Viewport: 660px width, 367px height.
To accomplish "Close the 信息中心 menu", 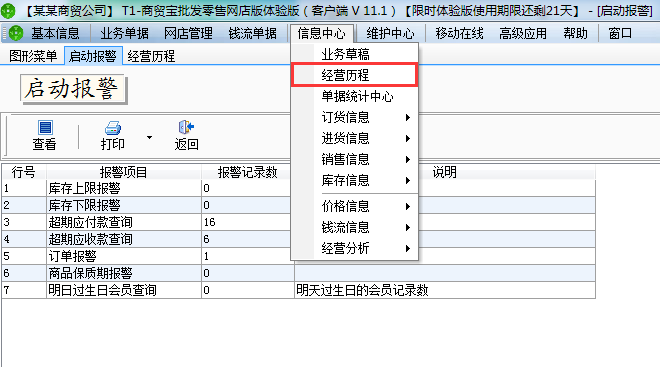I will pyautogui.click(x=322, y=33).
